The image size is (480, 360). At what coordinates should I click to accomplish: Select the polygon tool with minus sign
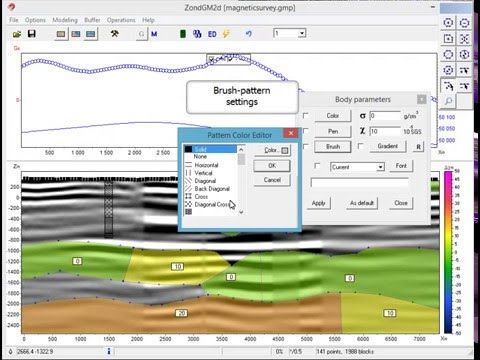464,23
